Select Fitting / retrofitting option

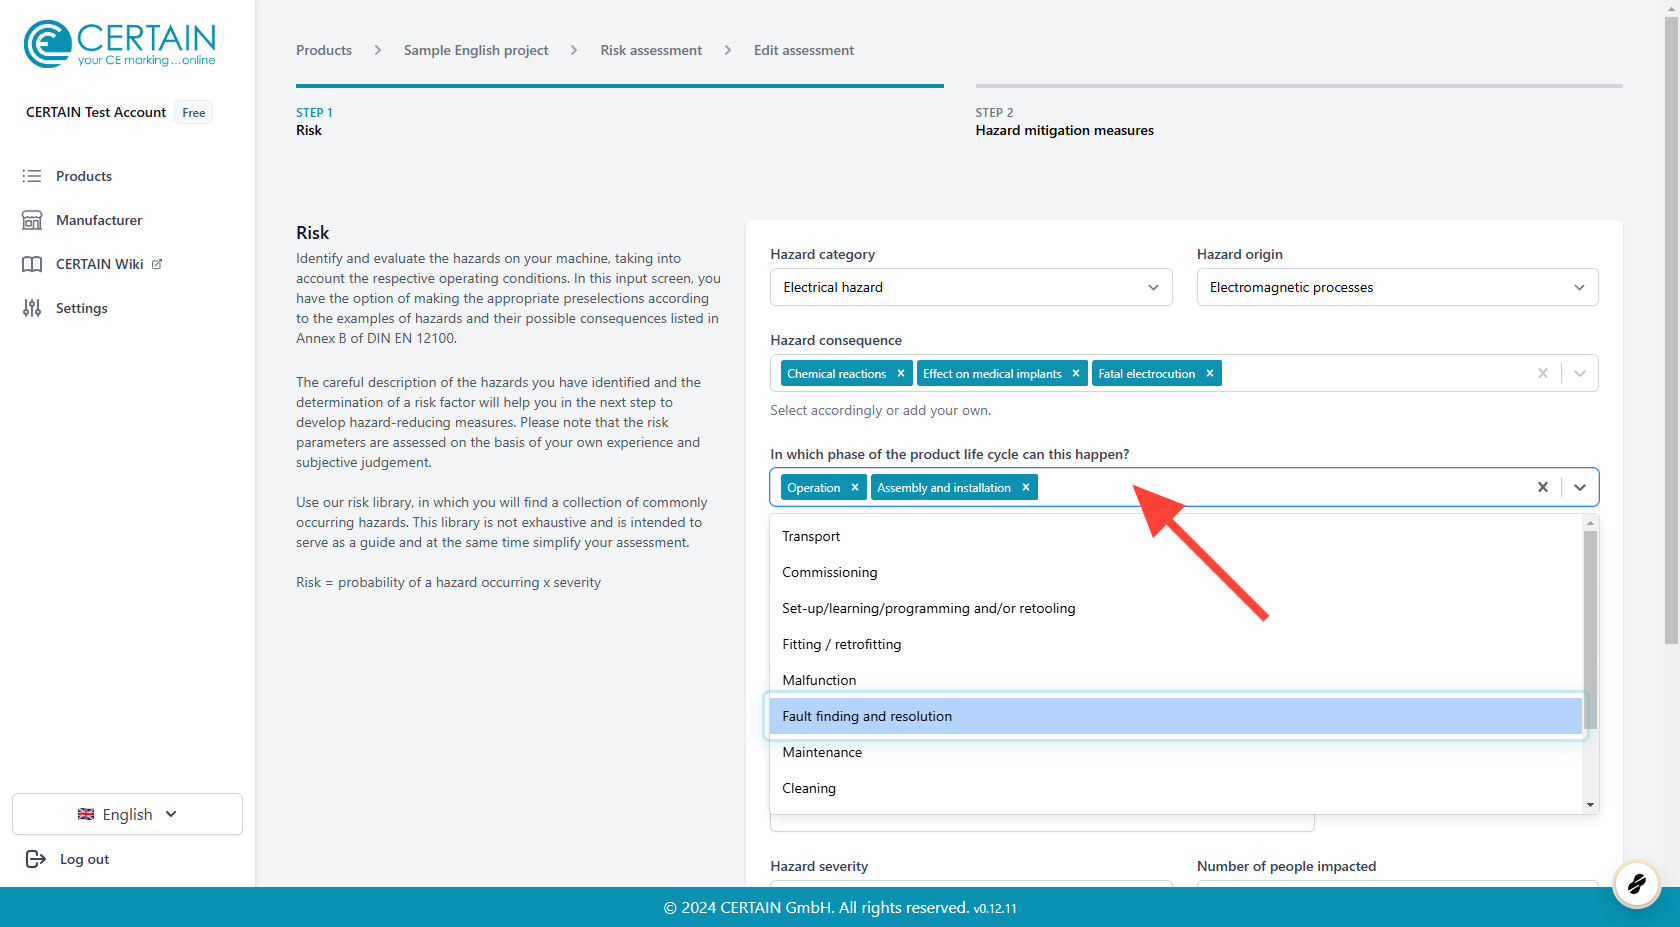coord(1176,644)
